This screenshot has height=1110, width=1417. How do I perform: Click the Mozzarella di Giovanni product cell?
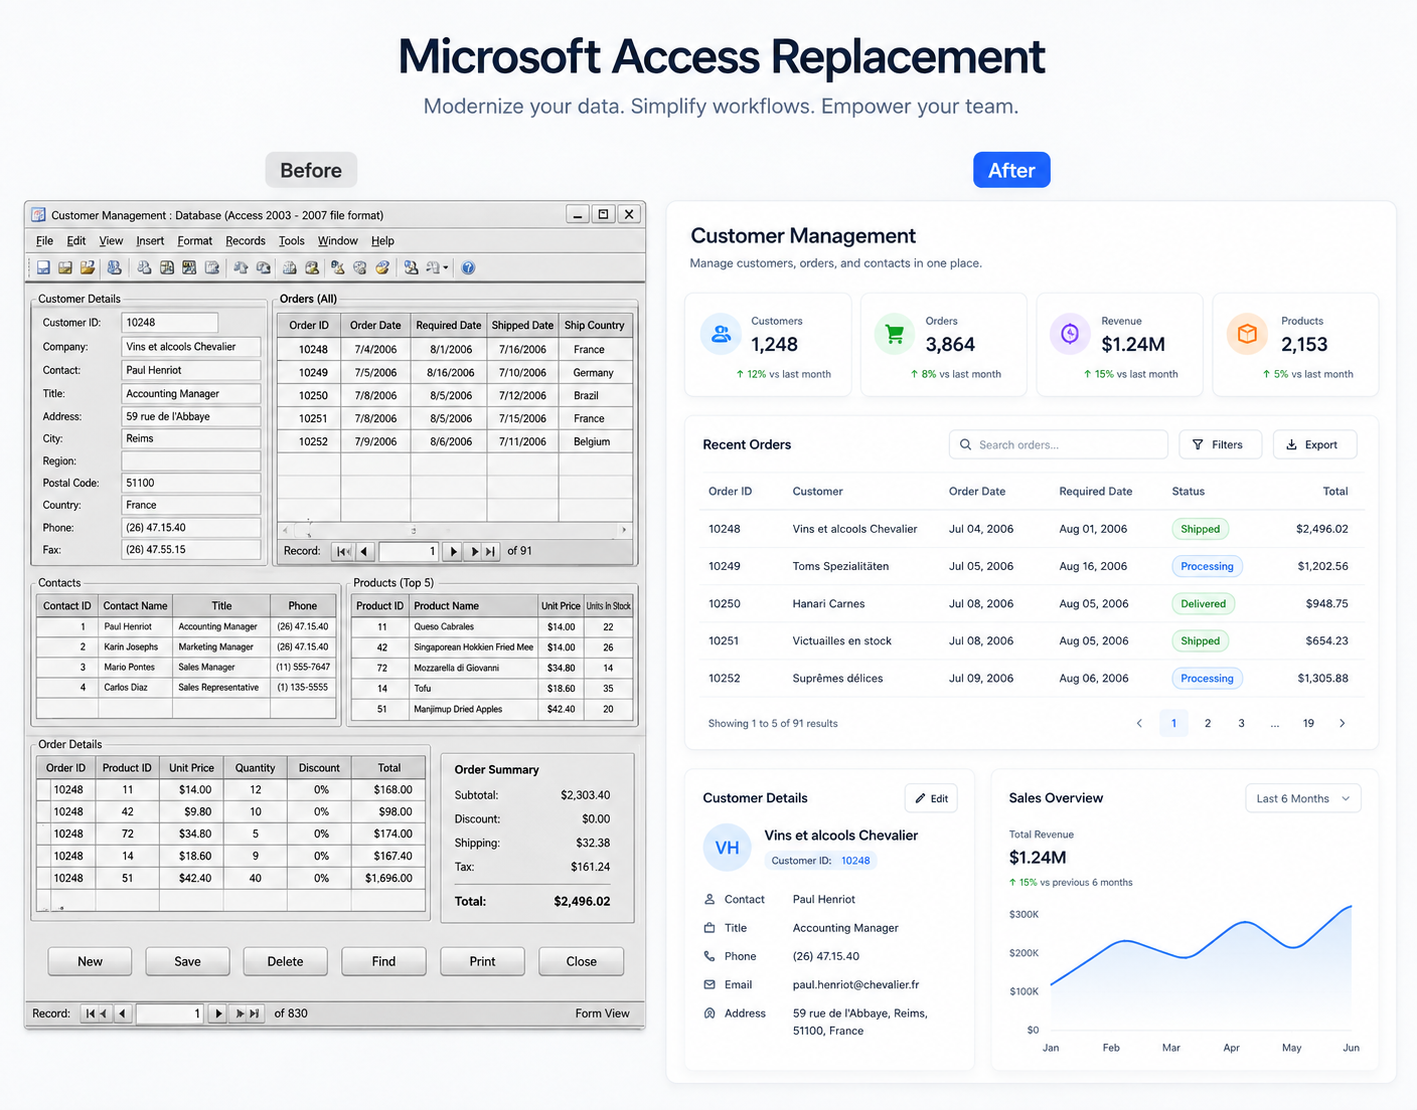[473, 668]
